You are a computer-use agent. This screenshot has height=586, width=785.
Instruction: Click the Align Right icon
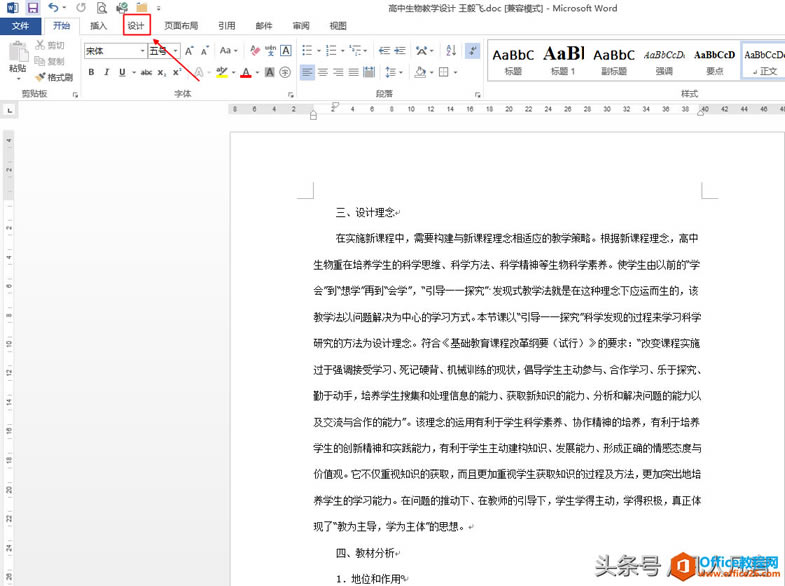pyautogui.click(x=338, y=73)
